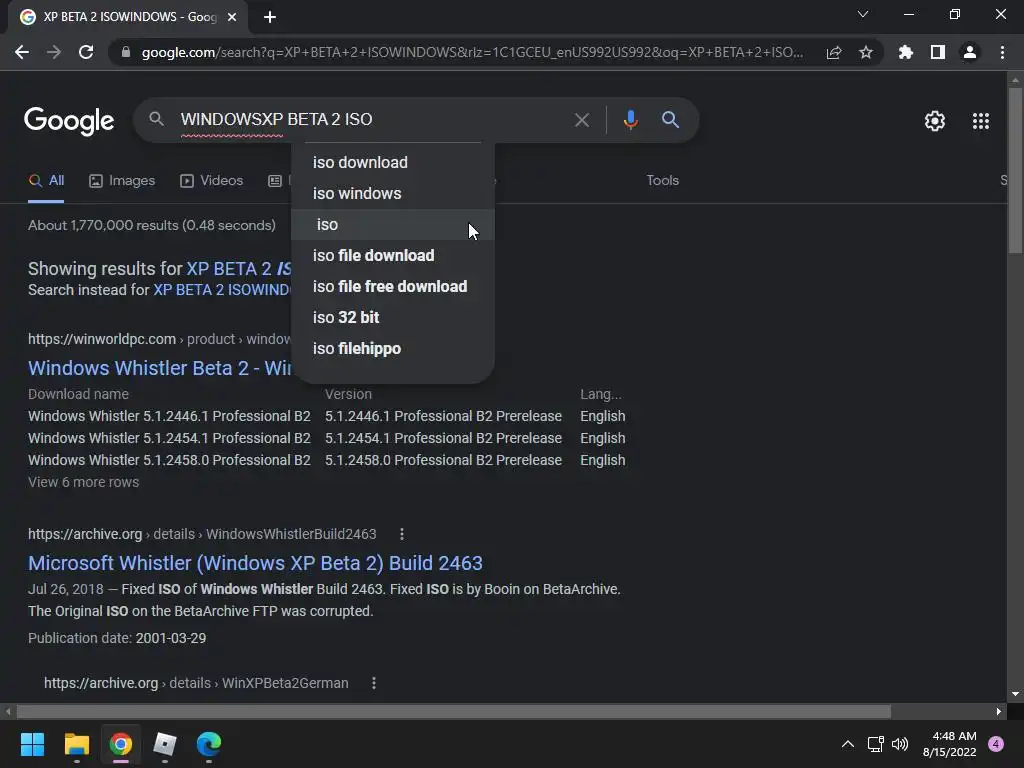Click the forward navigation arrow

point(54,52)
